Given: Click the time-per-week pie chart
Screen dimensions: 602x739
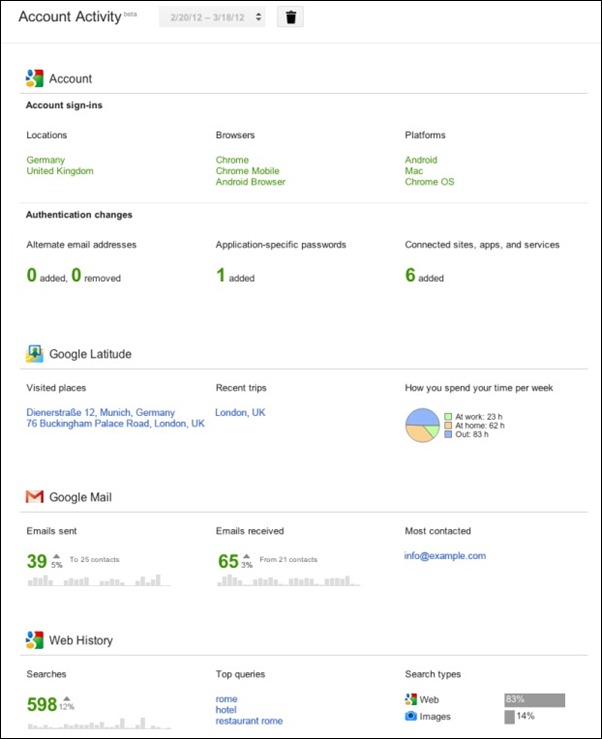Looking at the screenshot, I should (x=422, y=426).
